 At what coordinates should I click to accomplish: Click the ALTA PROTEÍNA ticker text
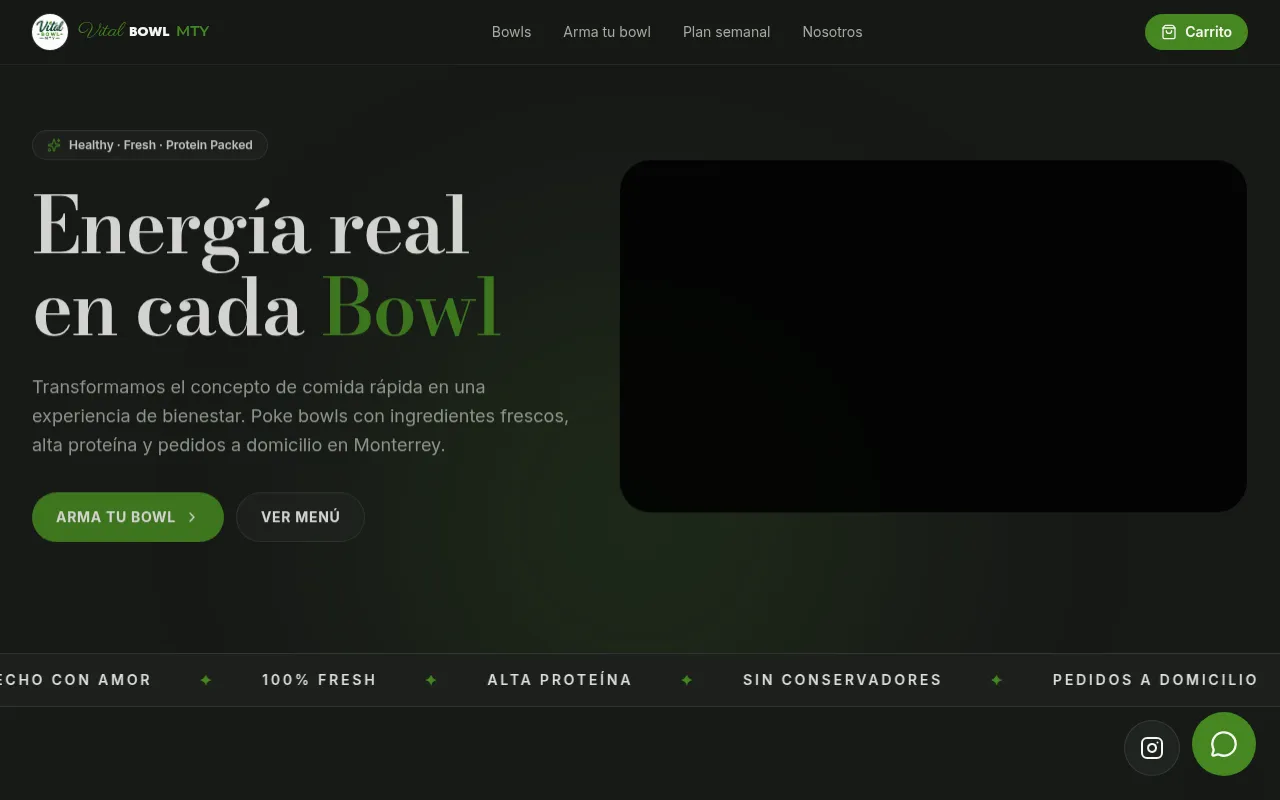tap(560, 680)
